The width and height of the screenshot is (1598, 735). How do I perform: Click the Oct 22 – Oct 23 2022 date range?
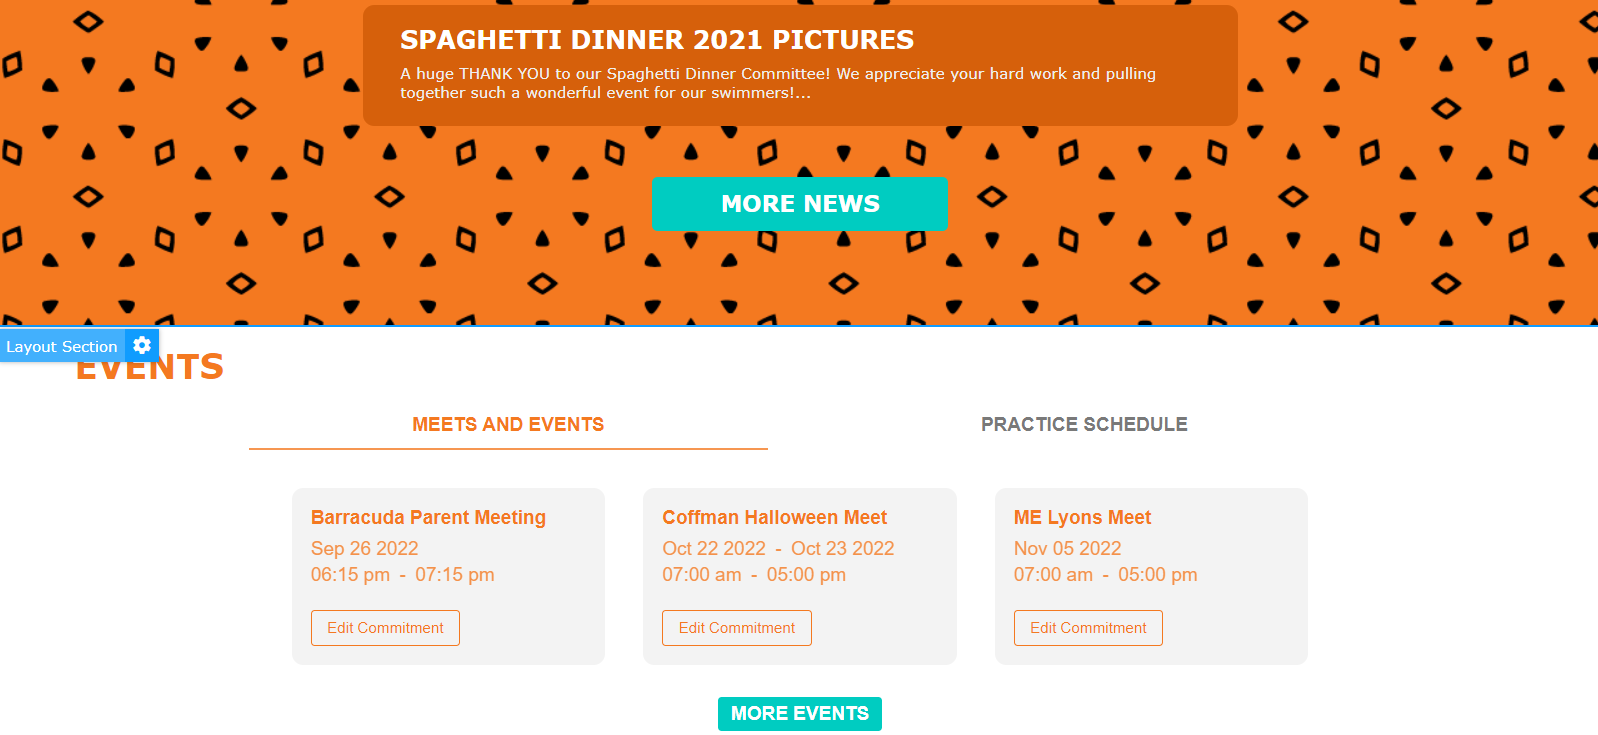[x=778, y=548]
